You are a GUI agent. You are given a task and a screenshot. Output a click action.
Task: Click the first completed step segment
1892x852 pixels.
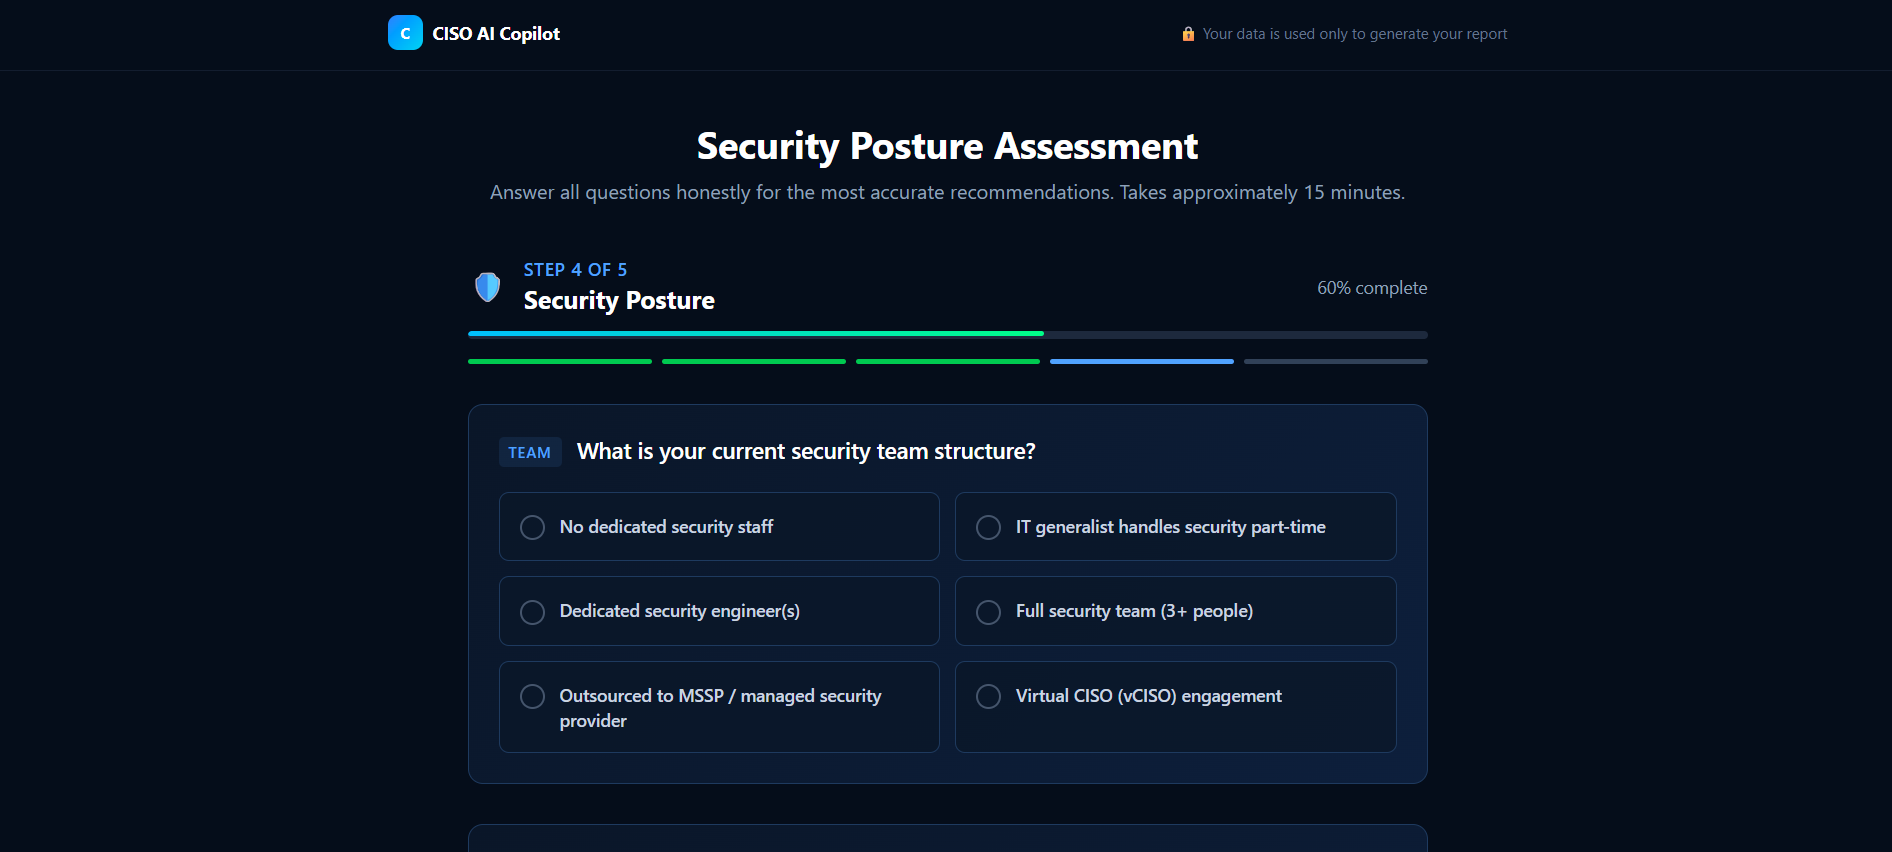pyautogui.click(x=559, y=361)
